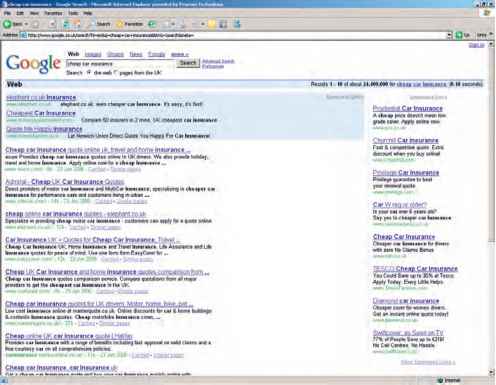Image resolution: width=496 pixels, height=385 pixels.
Task: Click the blue Messenger icon ending the toolbar
Action: click(x=237, y=24)
